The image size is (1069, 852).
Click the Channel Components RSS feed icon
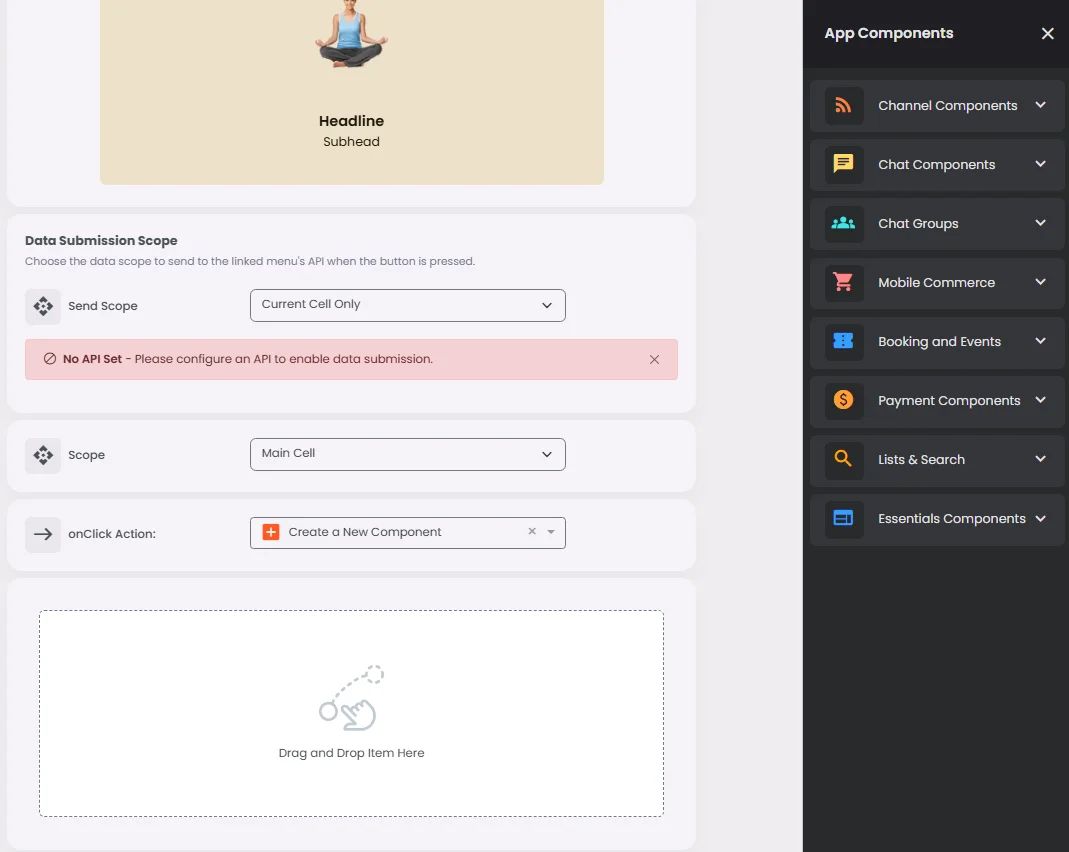click(x=843, y=106)
